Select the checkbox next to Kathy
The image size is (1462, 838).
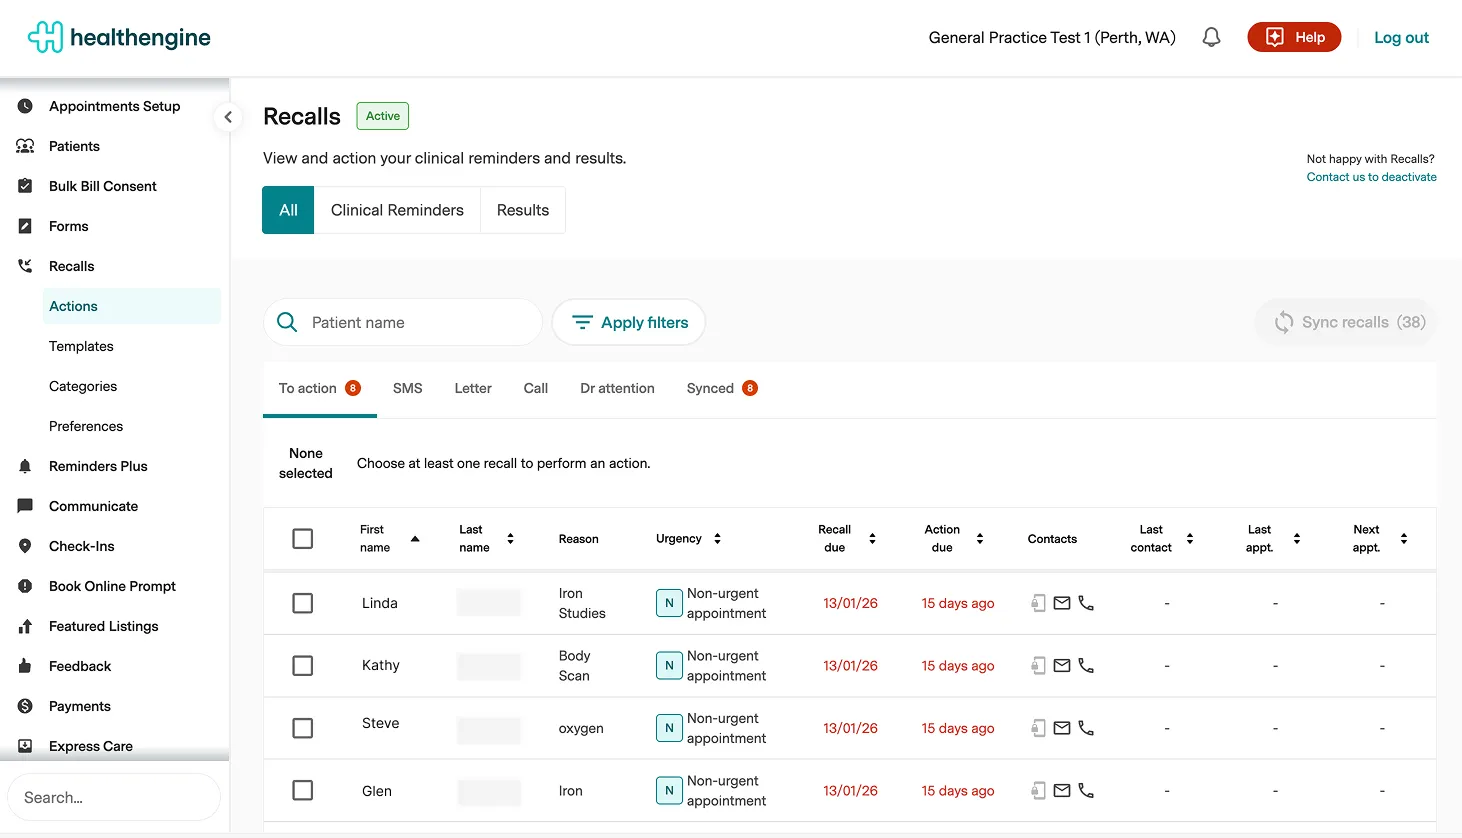(x=303, y=666)
